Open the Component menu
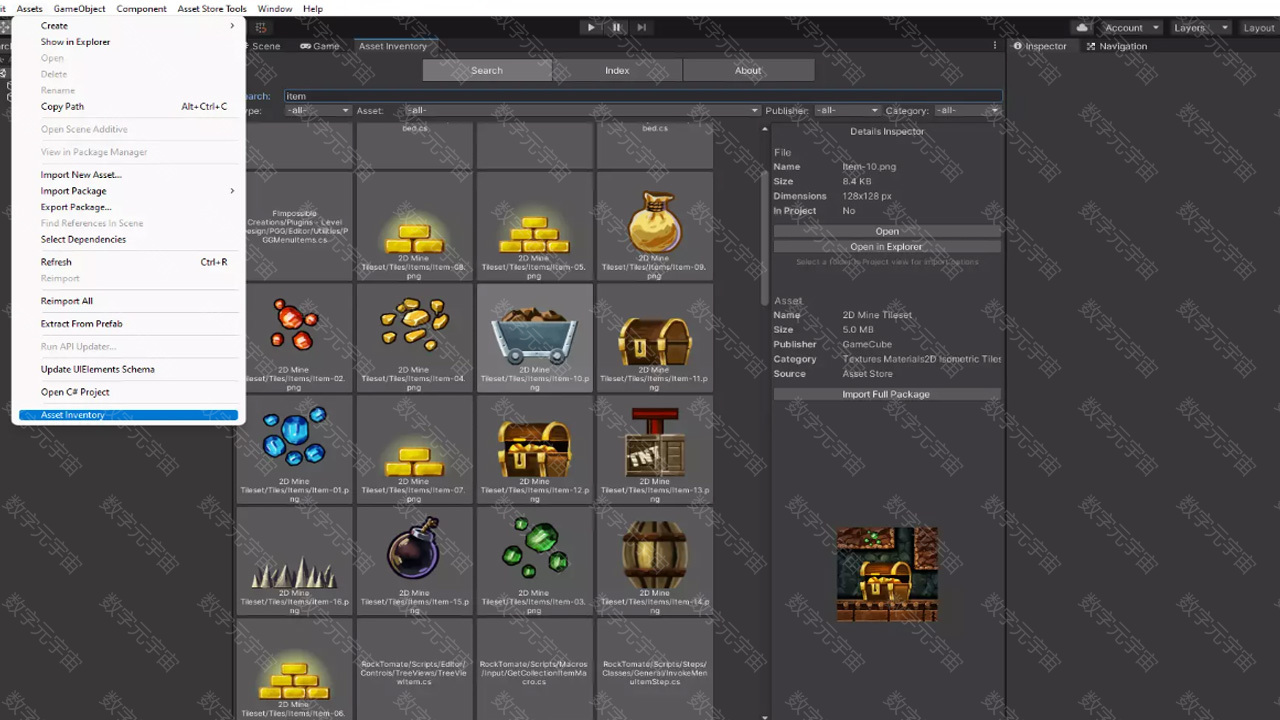 click(141, 9)
